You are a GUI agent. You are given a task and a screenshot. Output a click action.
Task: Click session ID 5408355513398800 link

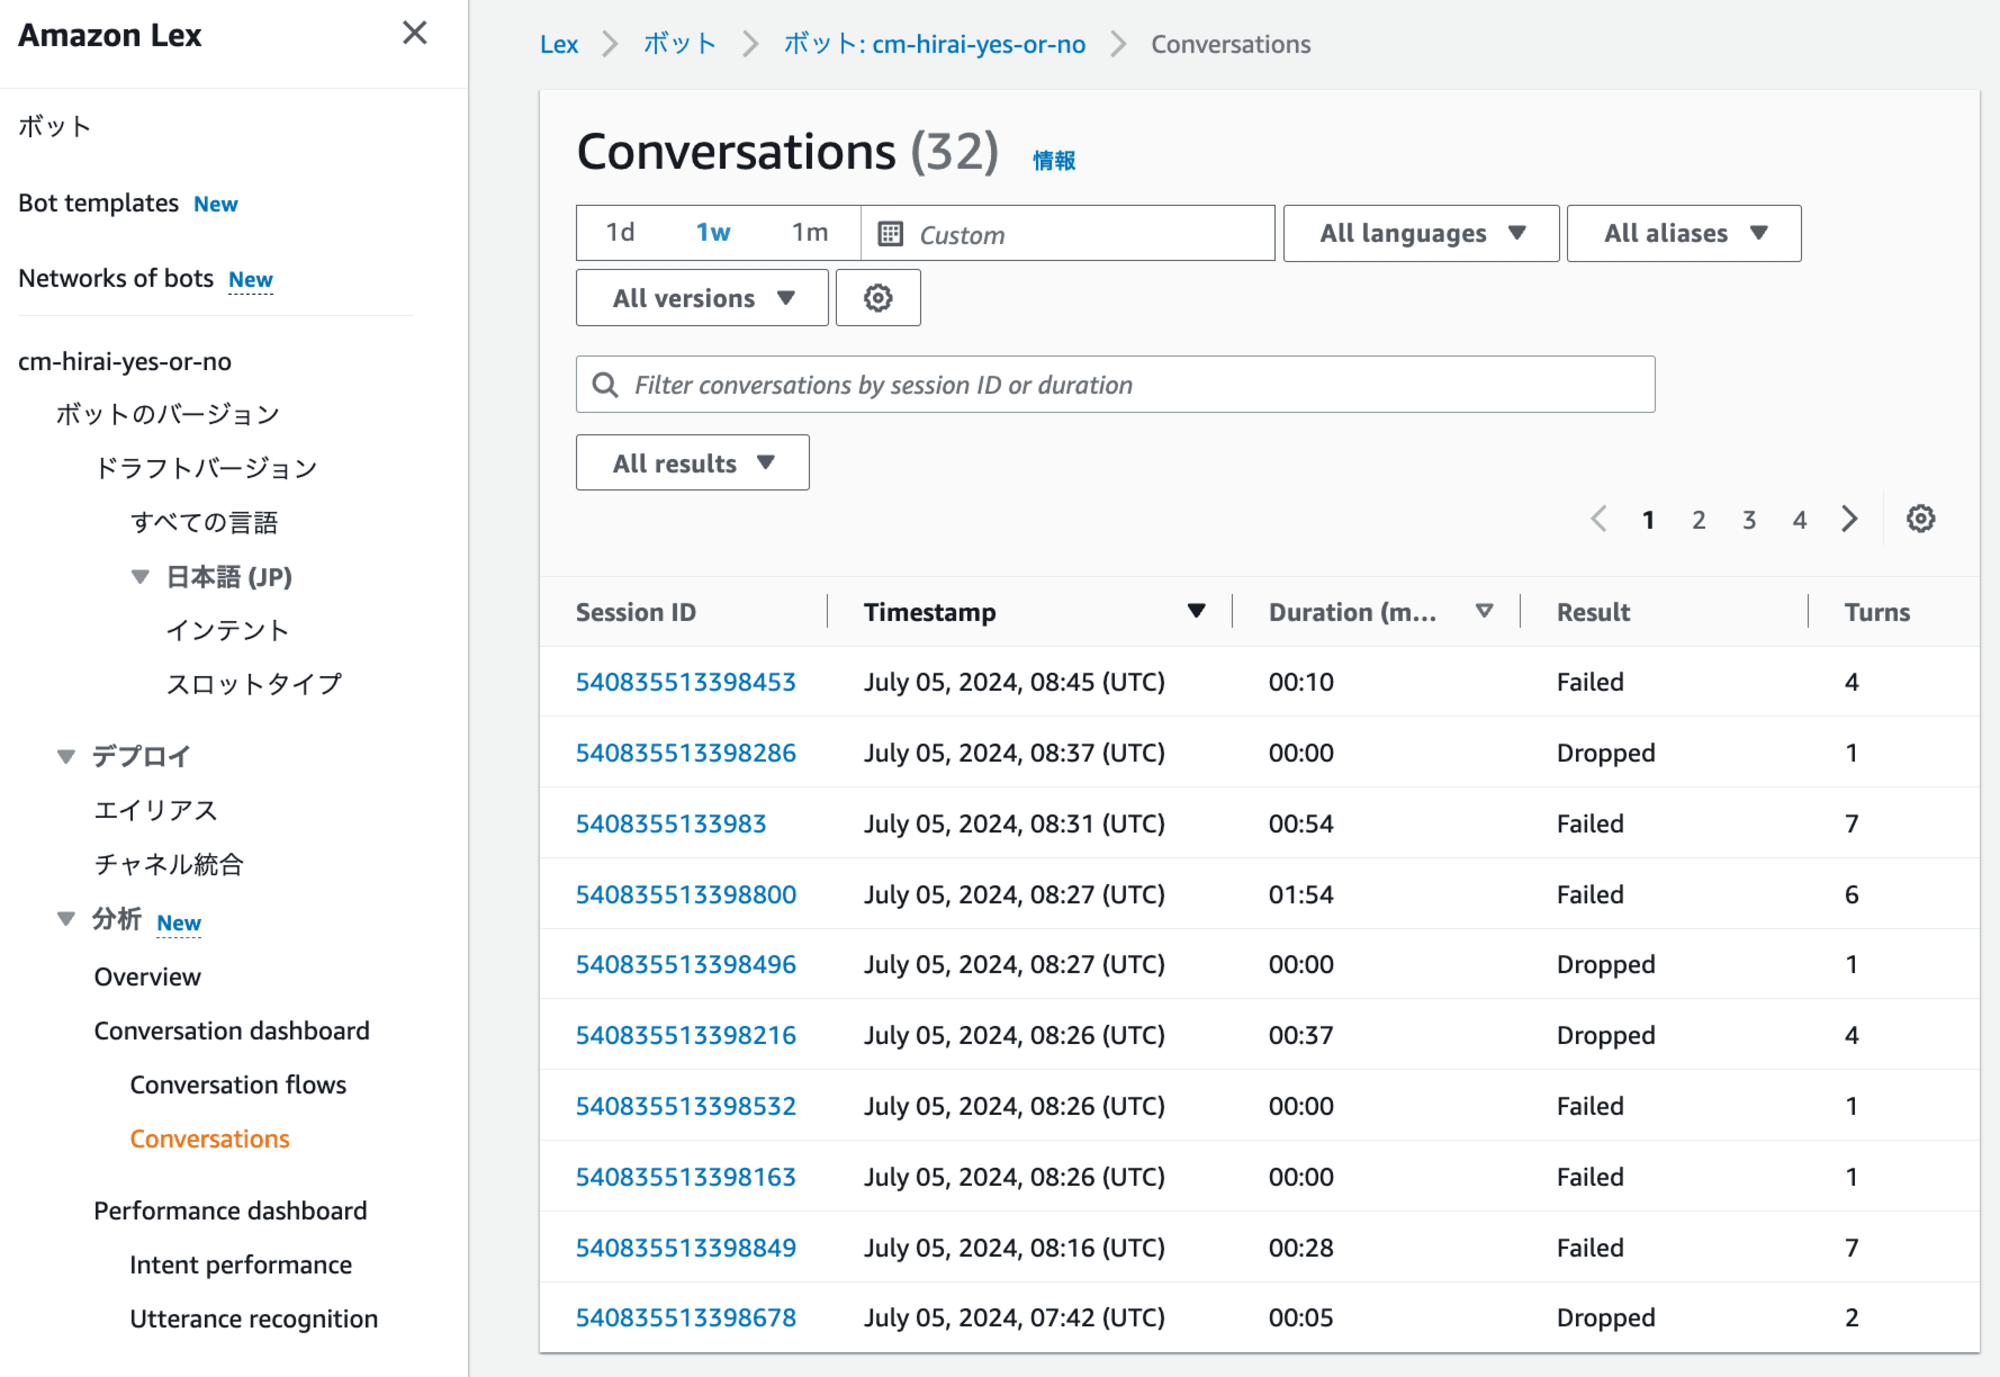point(685,894)
